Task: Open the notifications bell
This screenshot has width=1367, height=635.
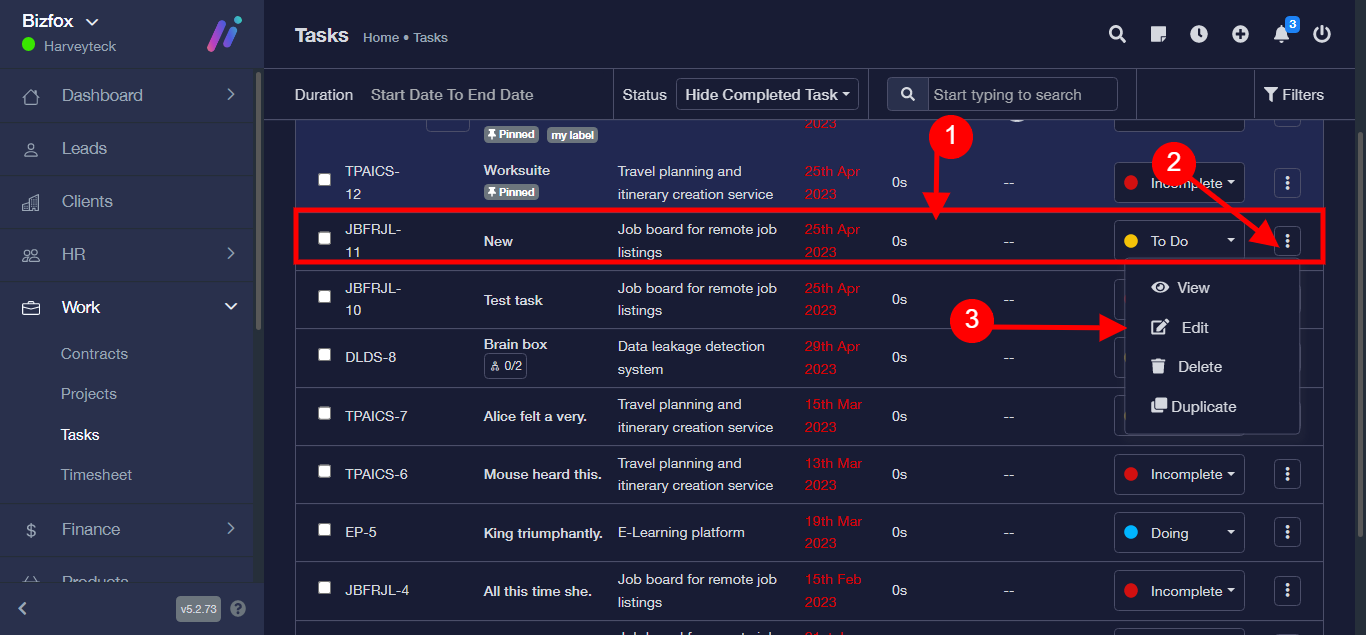Action: (1281, 35)
